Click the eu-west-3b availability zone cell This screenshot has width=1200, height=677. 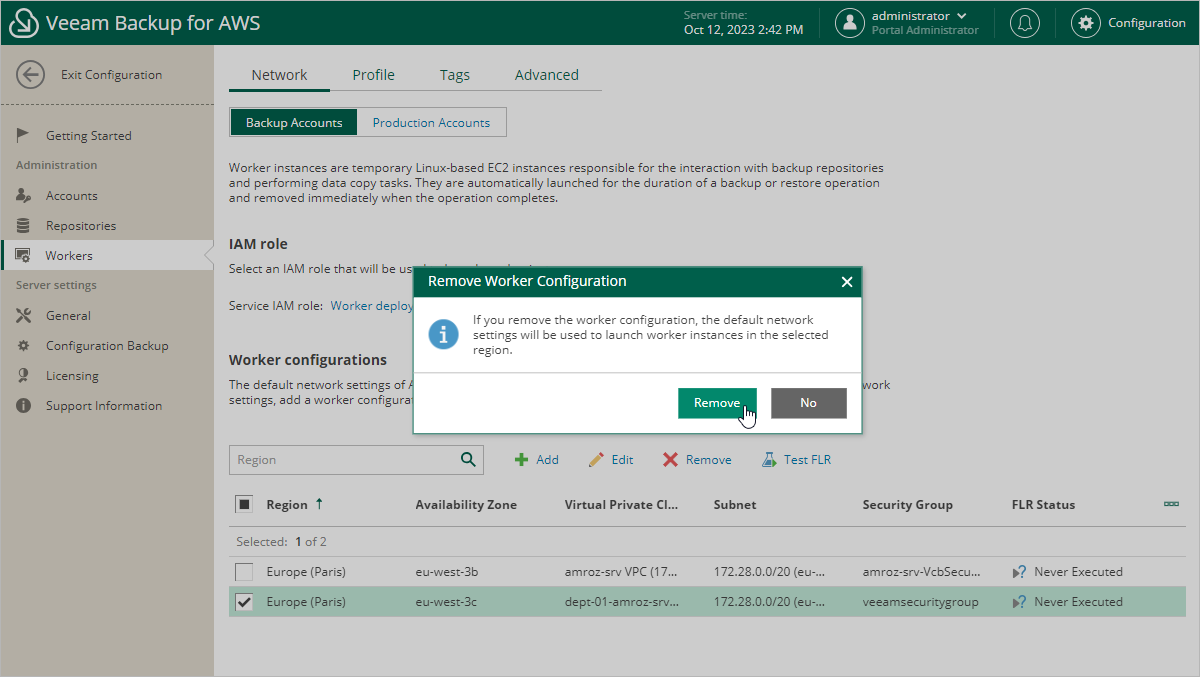coord(447,572)
